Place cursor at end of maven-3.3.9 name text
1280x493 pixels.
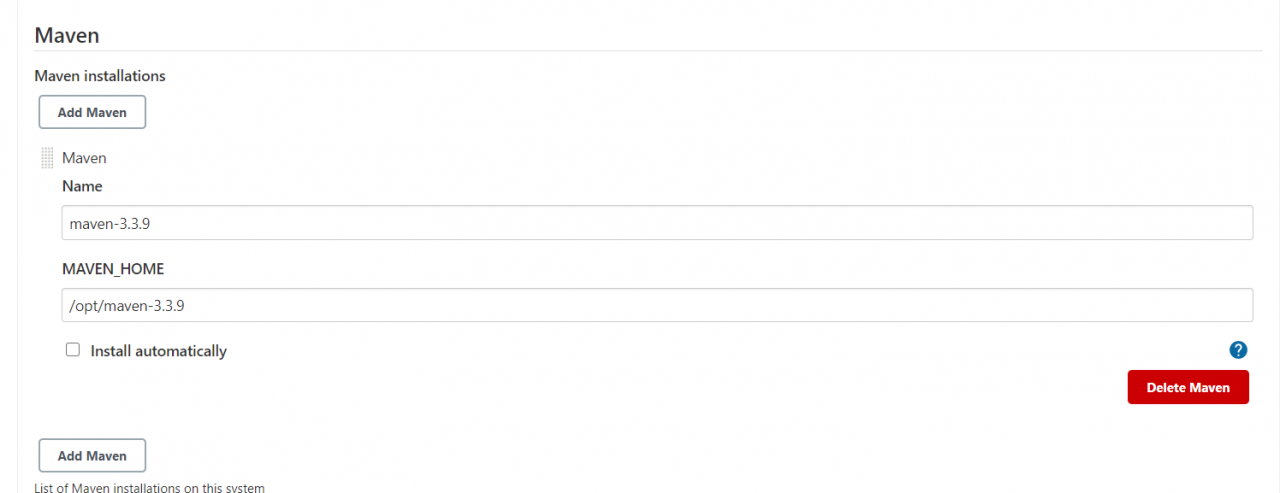151,224
